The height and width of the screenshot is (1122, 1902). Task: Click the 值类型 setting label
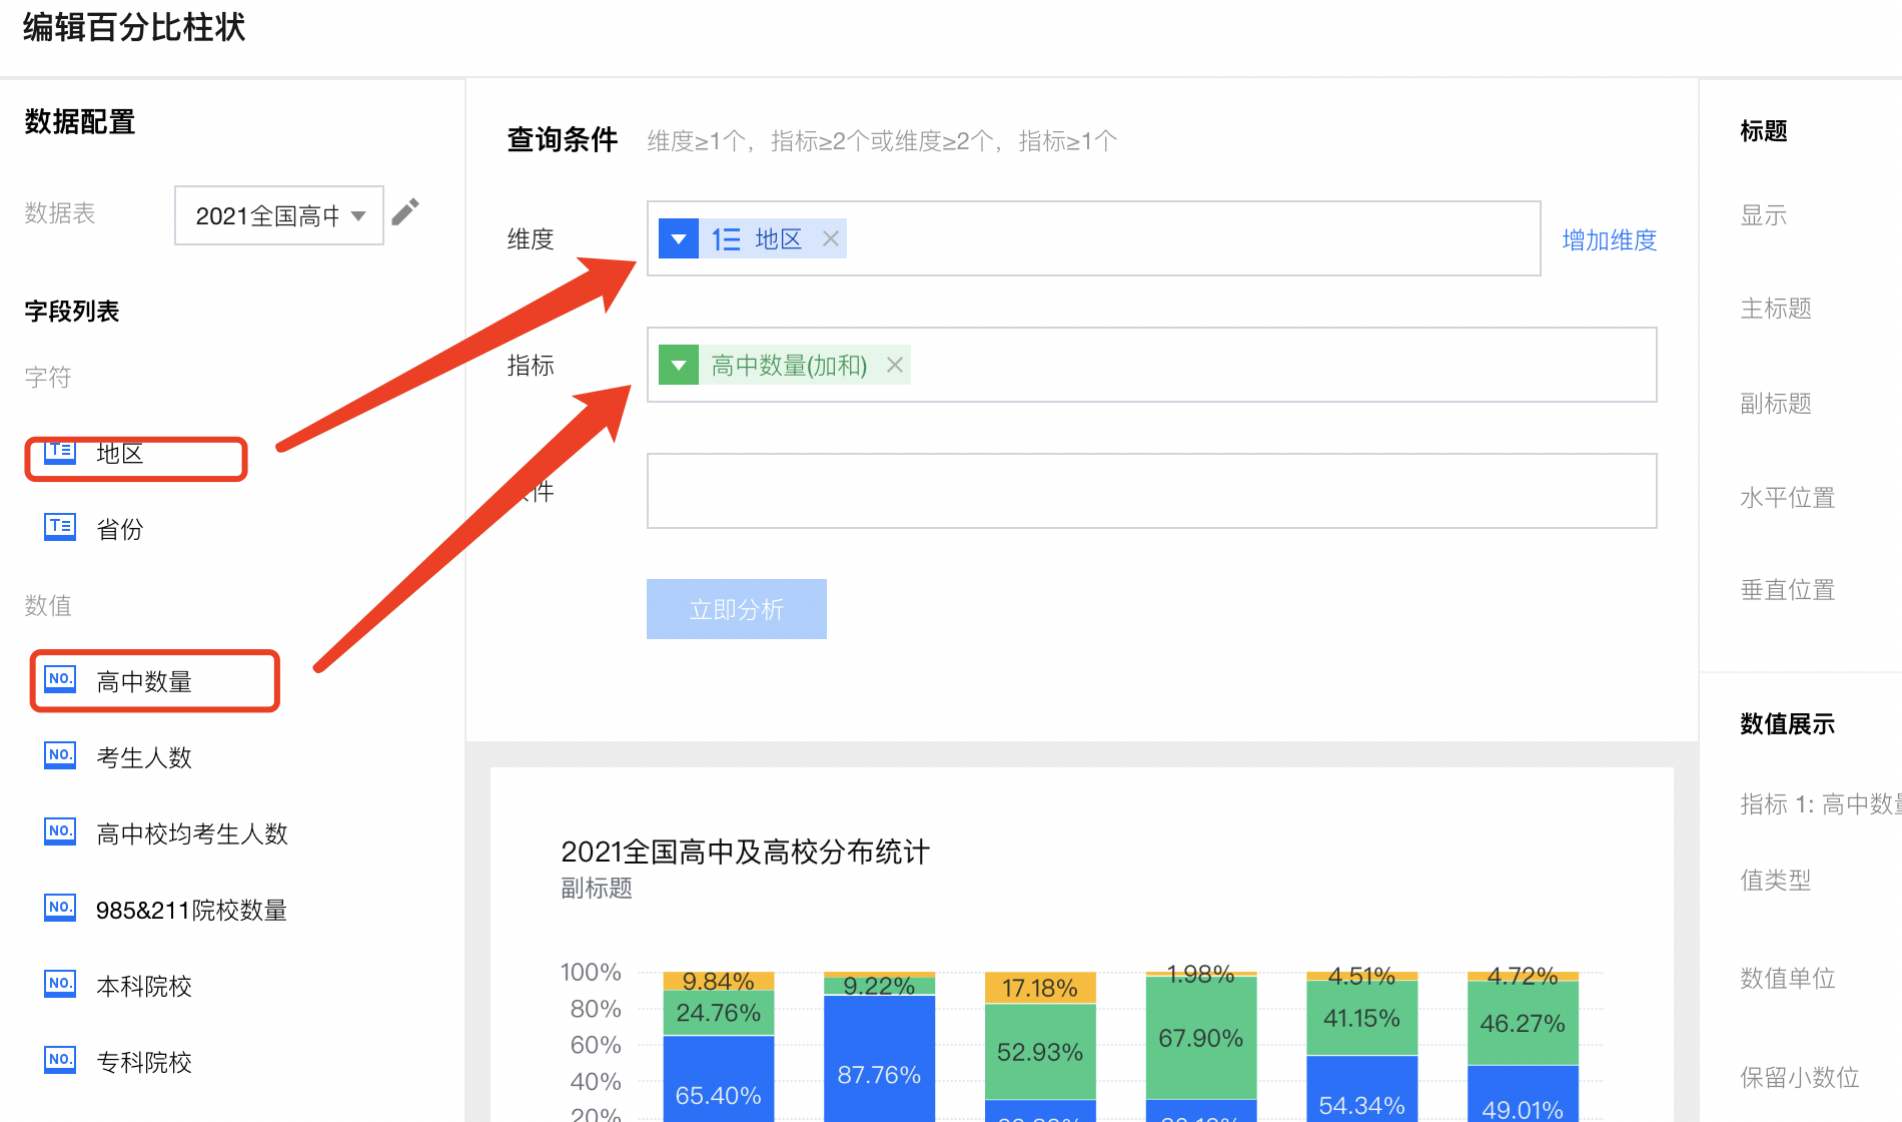(x=1776, y=880)
